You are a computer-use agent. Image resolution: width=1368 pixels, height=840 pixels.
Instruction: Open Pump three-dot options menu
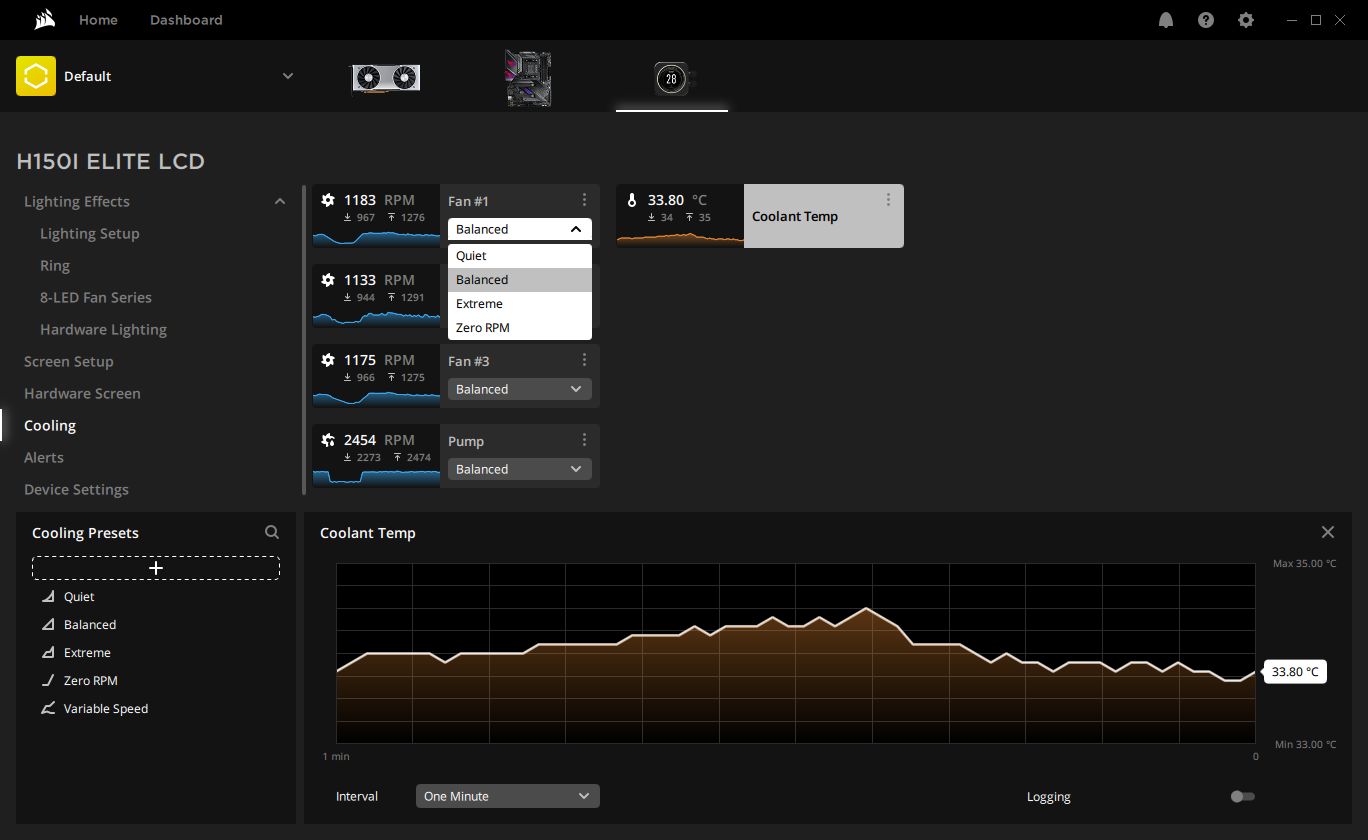click(x=584, y=440)
